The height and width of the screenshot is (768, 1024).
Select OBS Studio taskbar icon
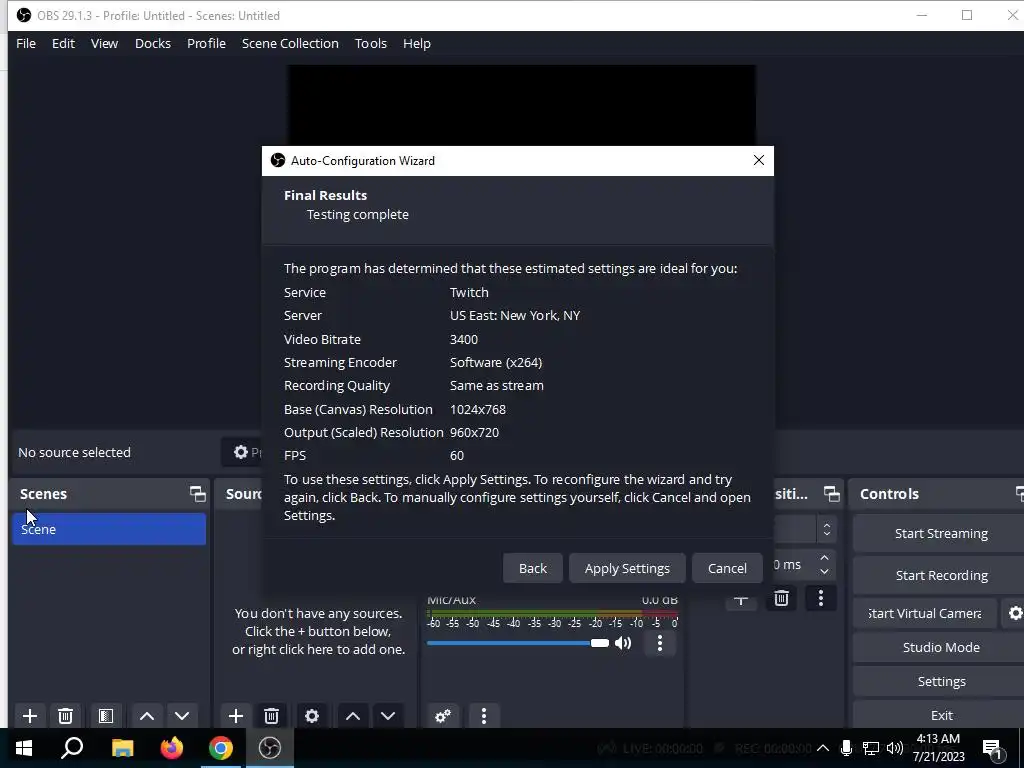270,748
